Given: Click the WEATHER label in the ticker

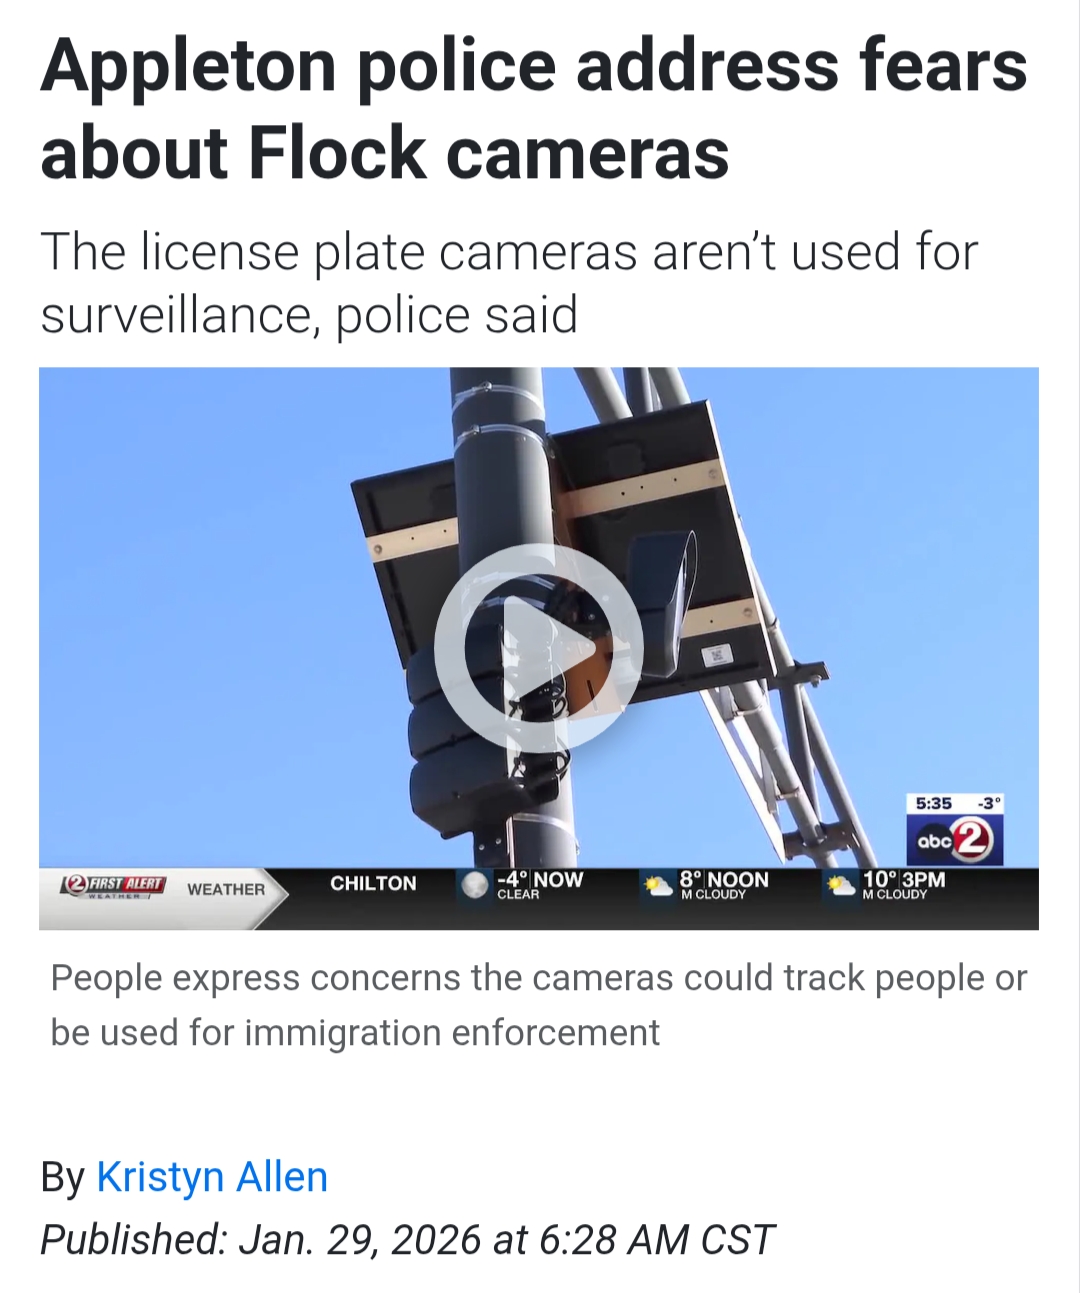Looking at the screenshot, I should pyautogui.click(x=226, y=889).
